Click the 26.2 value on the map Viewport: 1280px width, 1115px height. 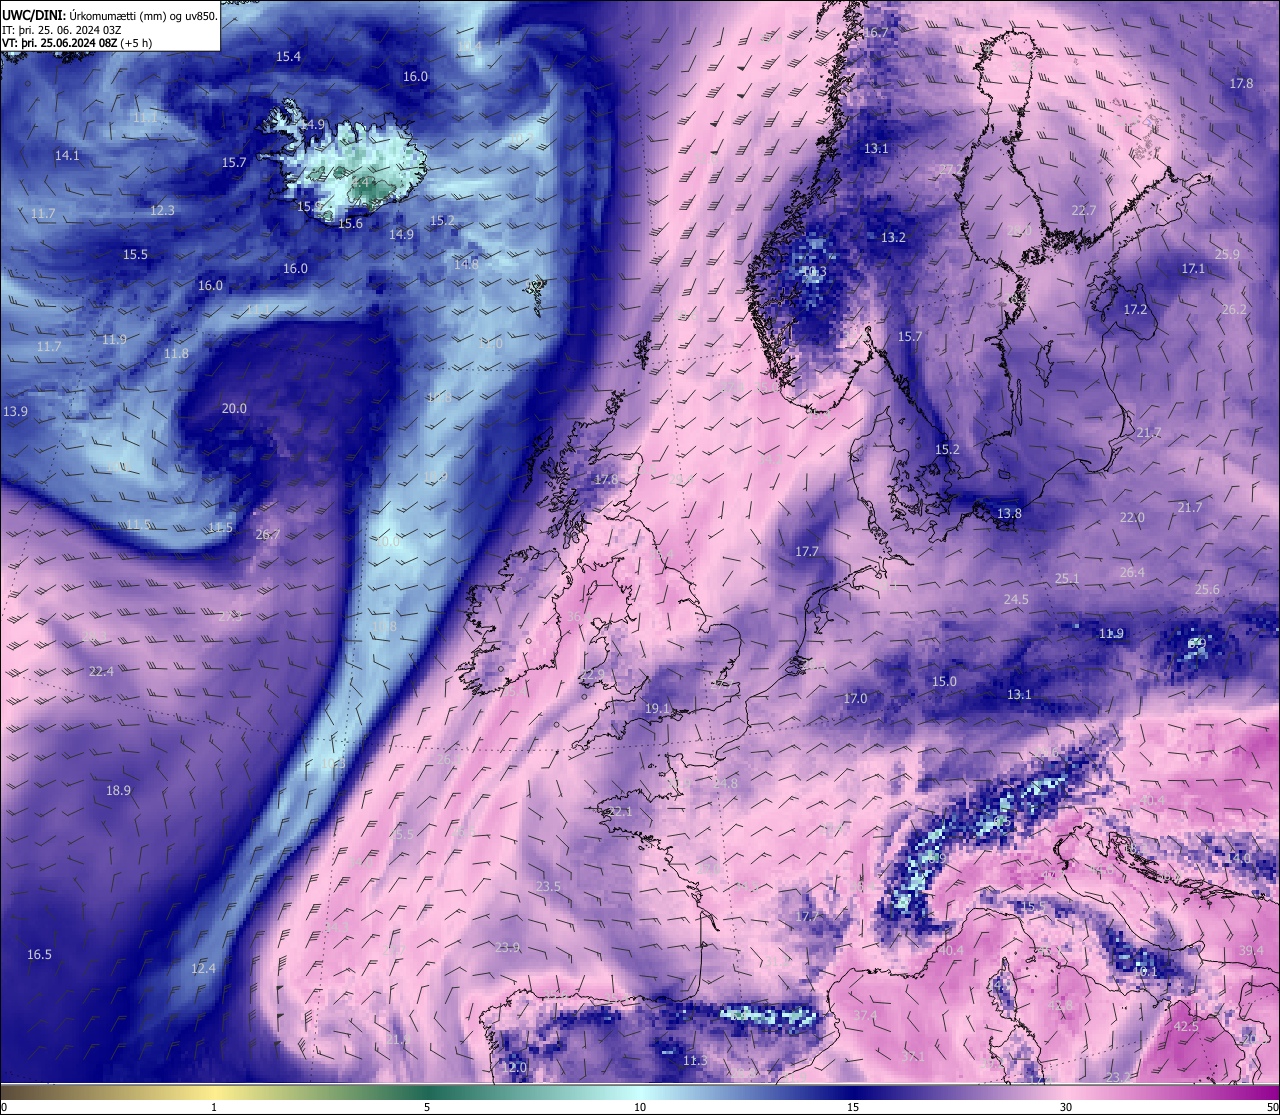click(1234, 309)
